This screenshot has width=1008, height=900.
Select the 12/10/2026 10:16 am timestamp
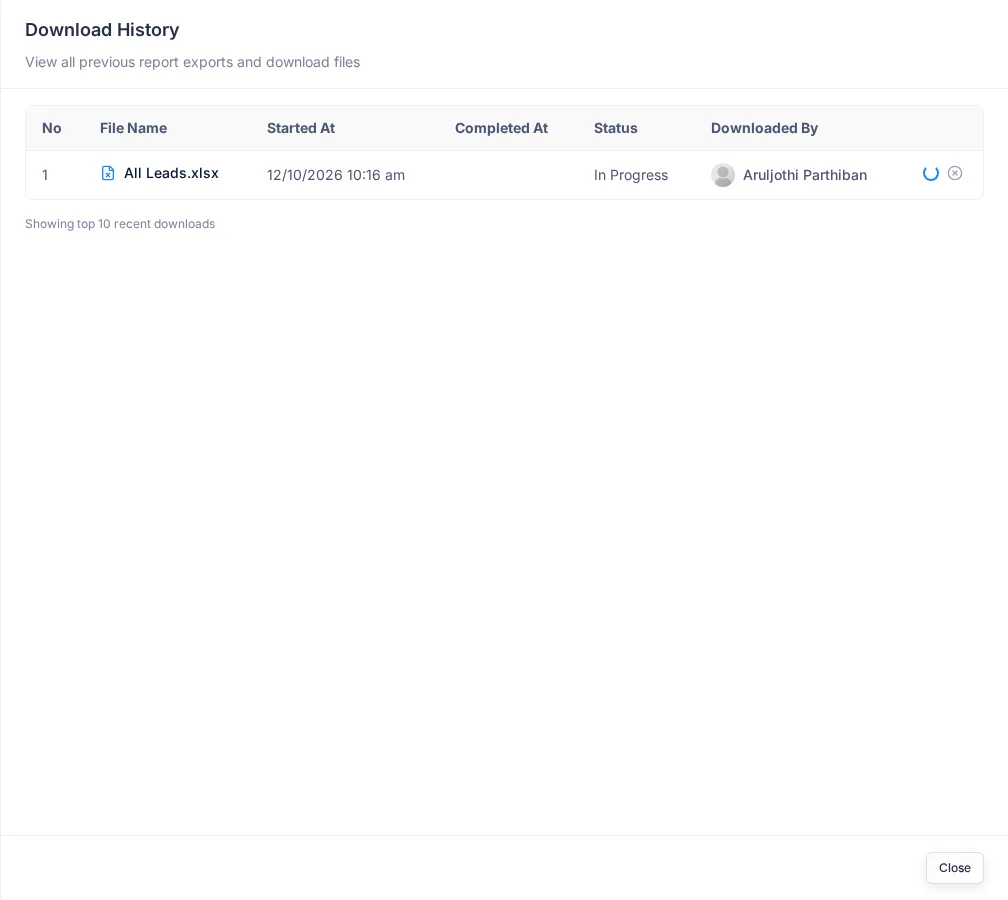pos(336,175)
